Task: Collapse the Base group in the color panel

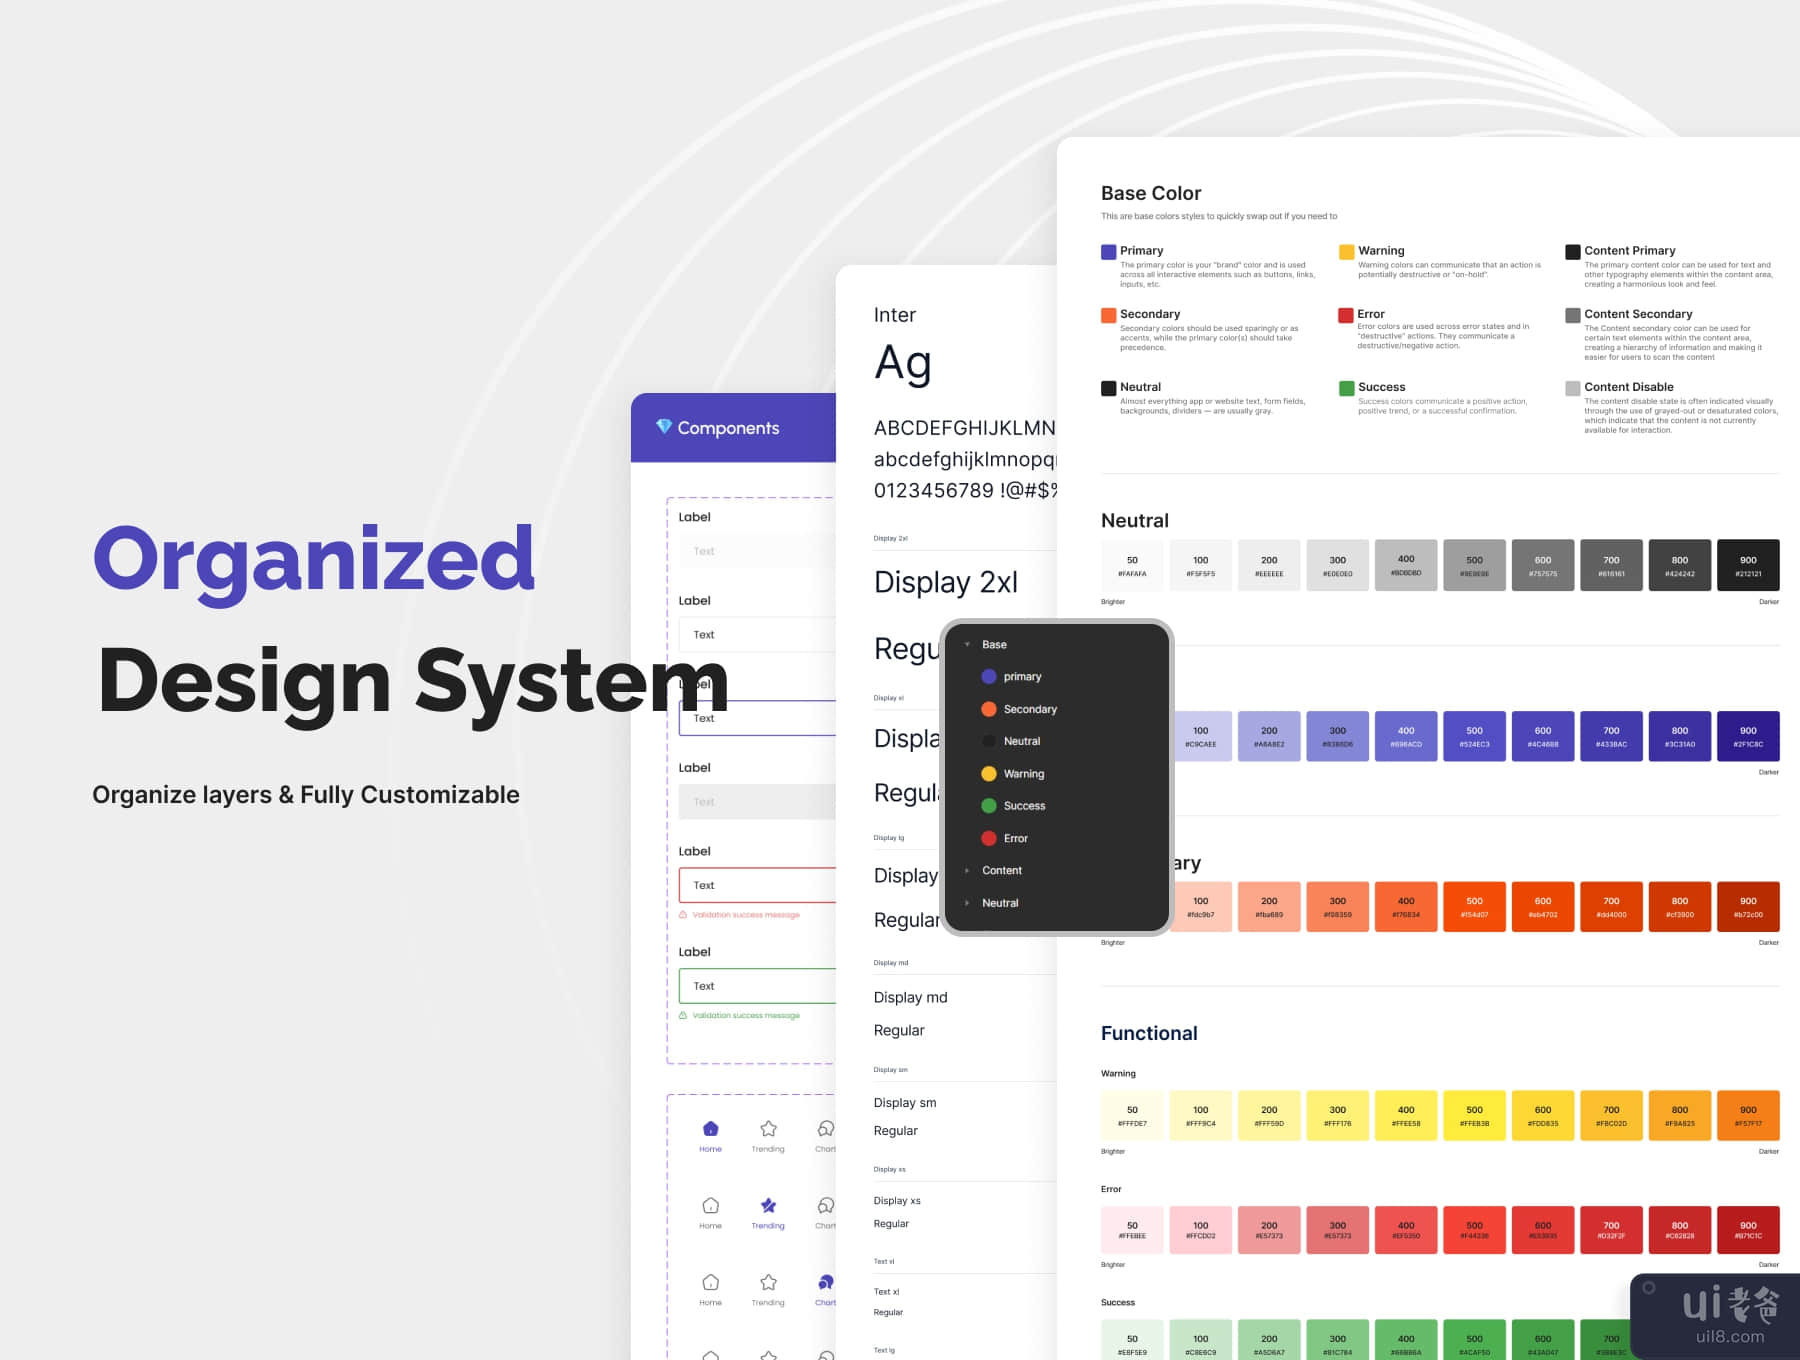Action: (x=967, y=645)
